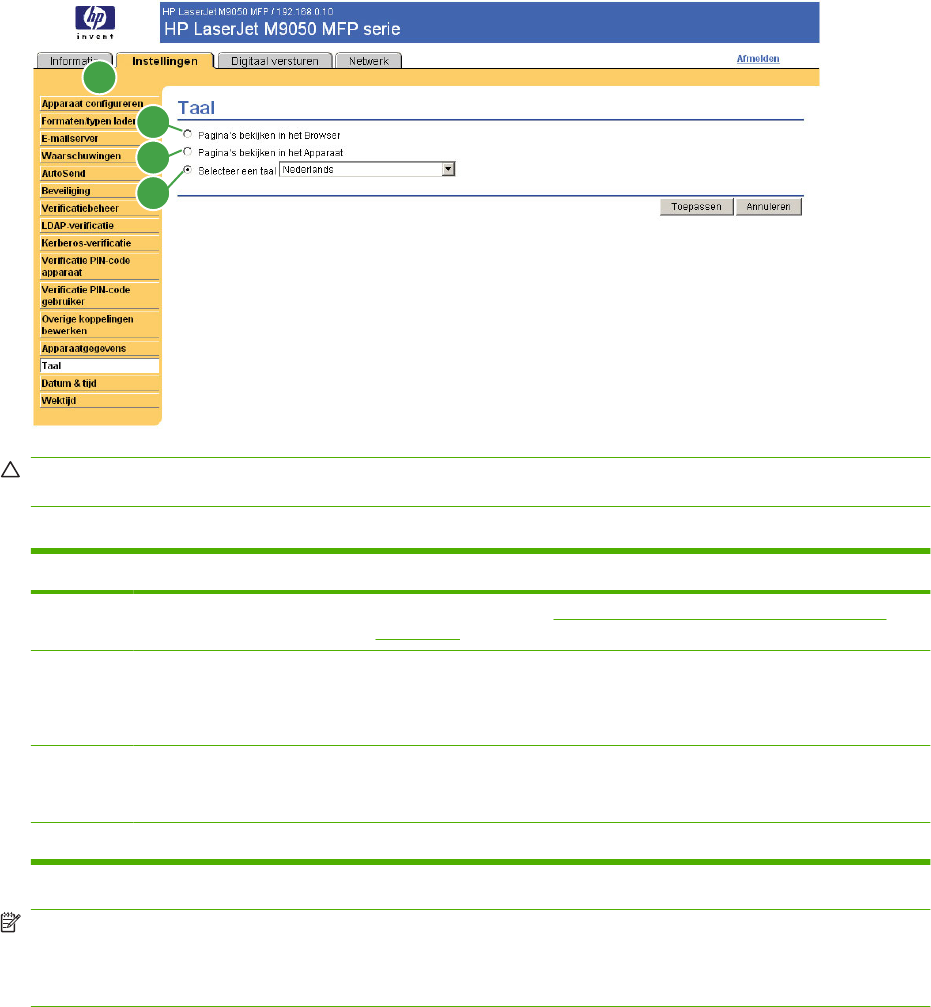This screenshot has height=1007, width=931.
Task: Open Formaten/typen laden menu item
Action: point(99,121)
